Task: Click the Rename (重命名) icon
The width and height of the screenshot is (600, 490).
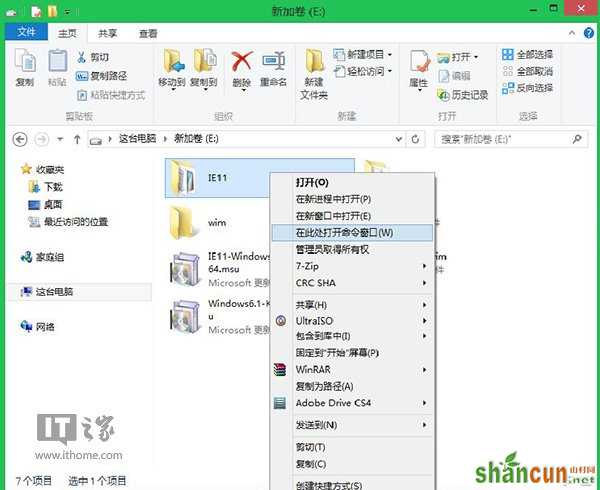Action: (x=273, y=61)
